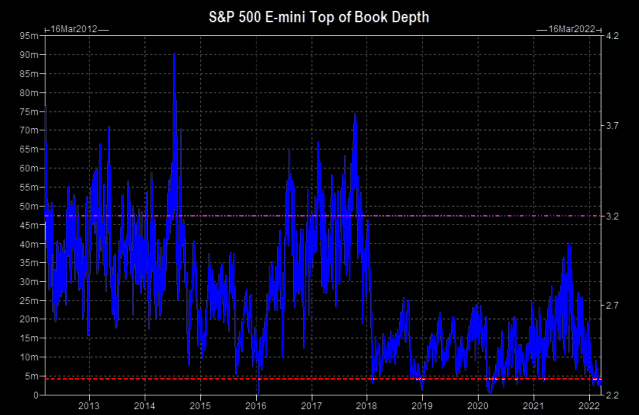Click the chart title 'S&P 500 E-mini Top of Book Depth'
639x415 pixels.
(319, 17)
